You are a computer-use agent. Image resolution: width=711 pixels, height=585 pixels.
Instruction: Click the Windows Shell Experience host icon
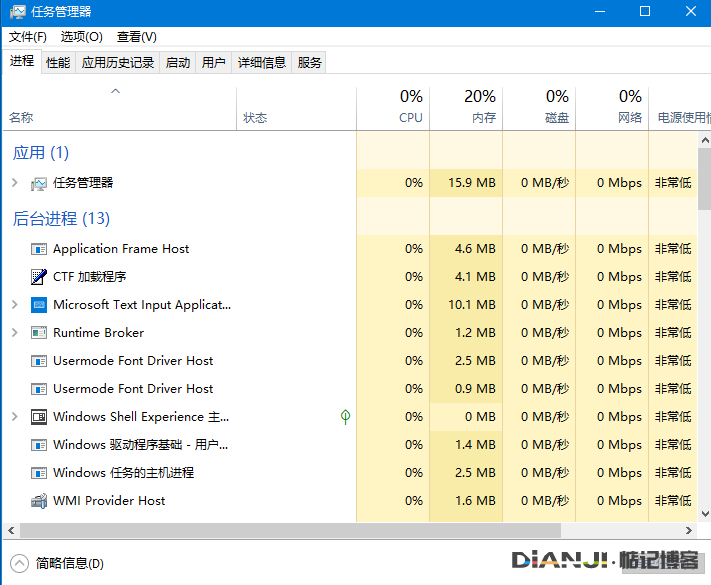39,417
